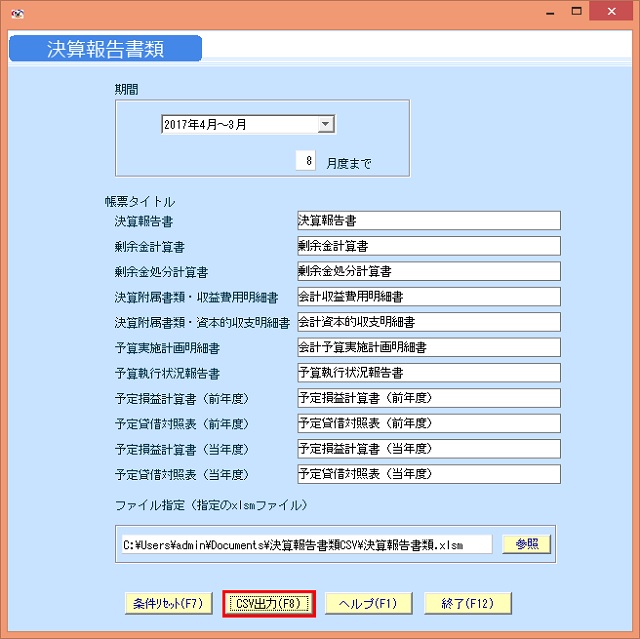Edit the 剰余金計算書 title input field
This screenshot has width=640, height=639.
click(429, 246)
